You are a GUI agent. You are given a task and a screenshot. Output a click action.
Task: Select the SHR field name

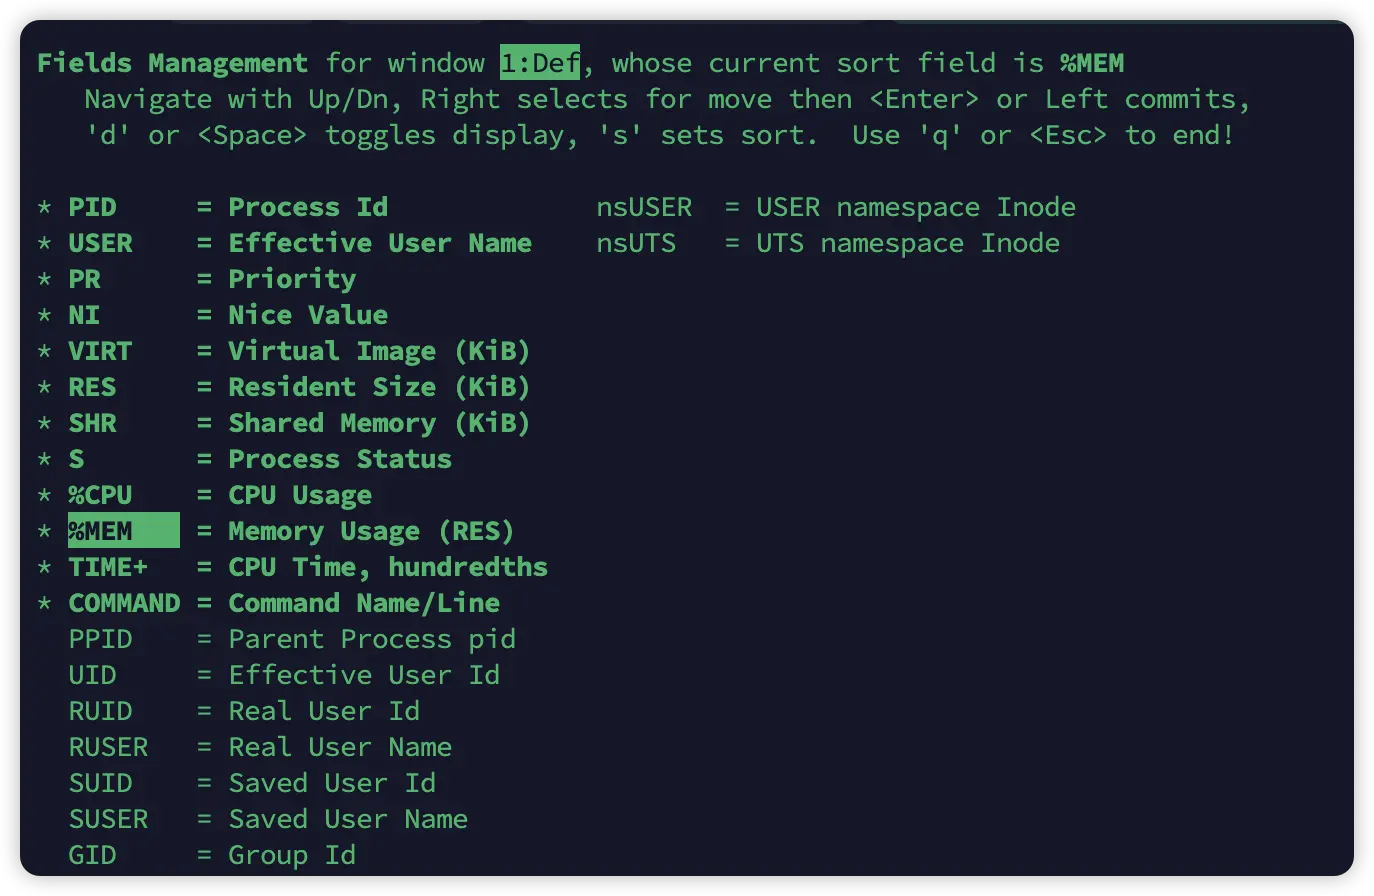tap(92, 423)
